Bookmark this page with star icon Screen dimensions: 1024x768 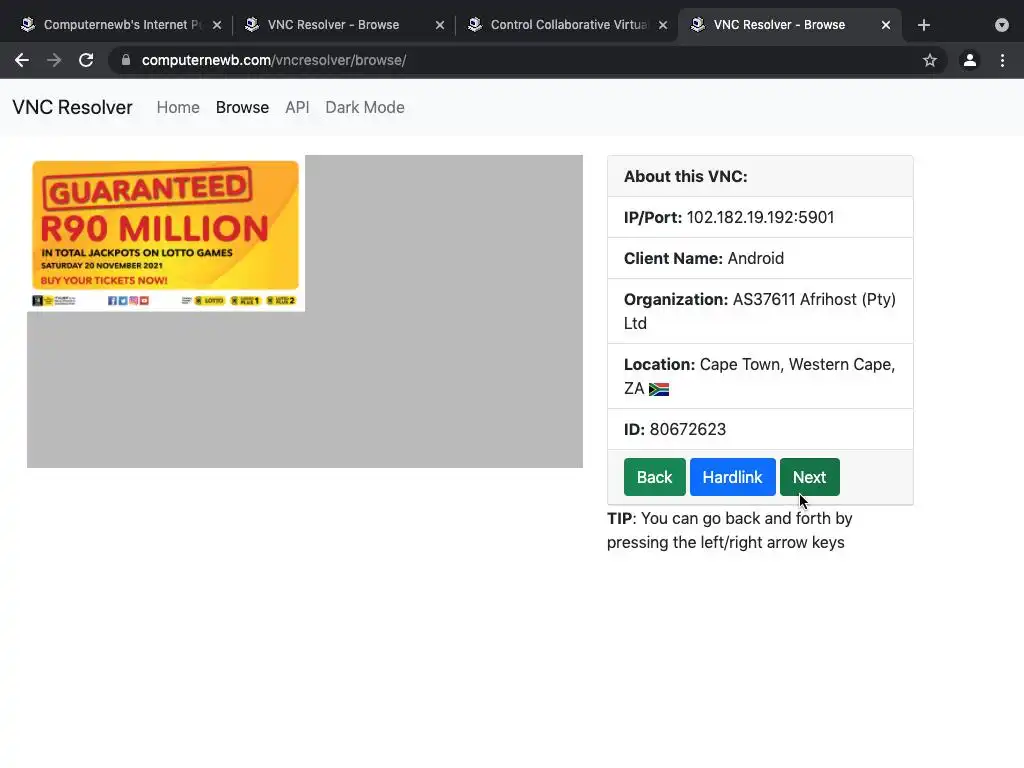click(x=930, y=60)
